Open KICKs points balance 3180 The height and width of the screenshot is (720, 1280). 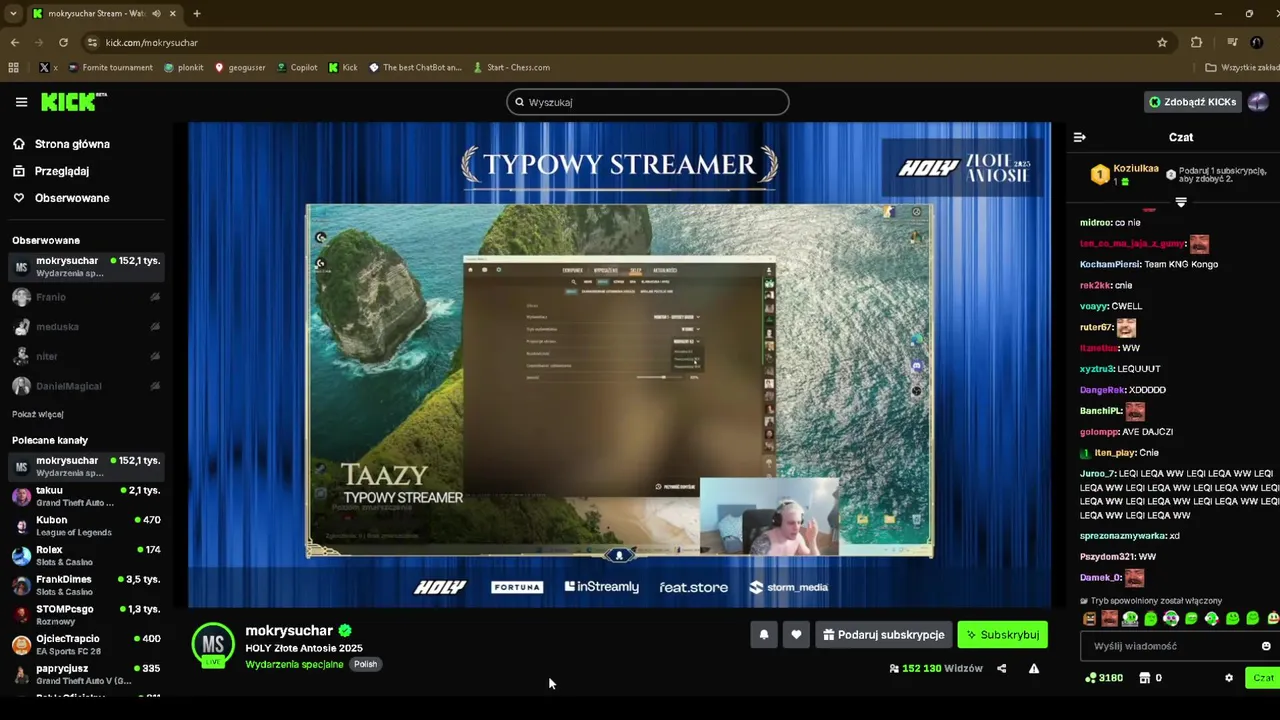1104,678
